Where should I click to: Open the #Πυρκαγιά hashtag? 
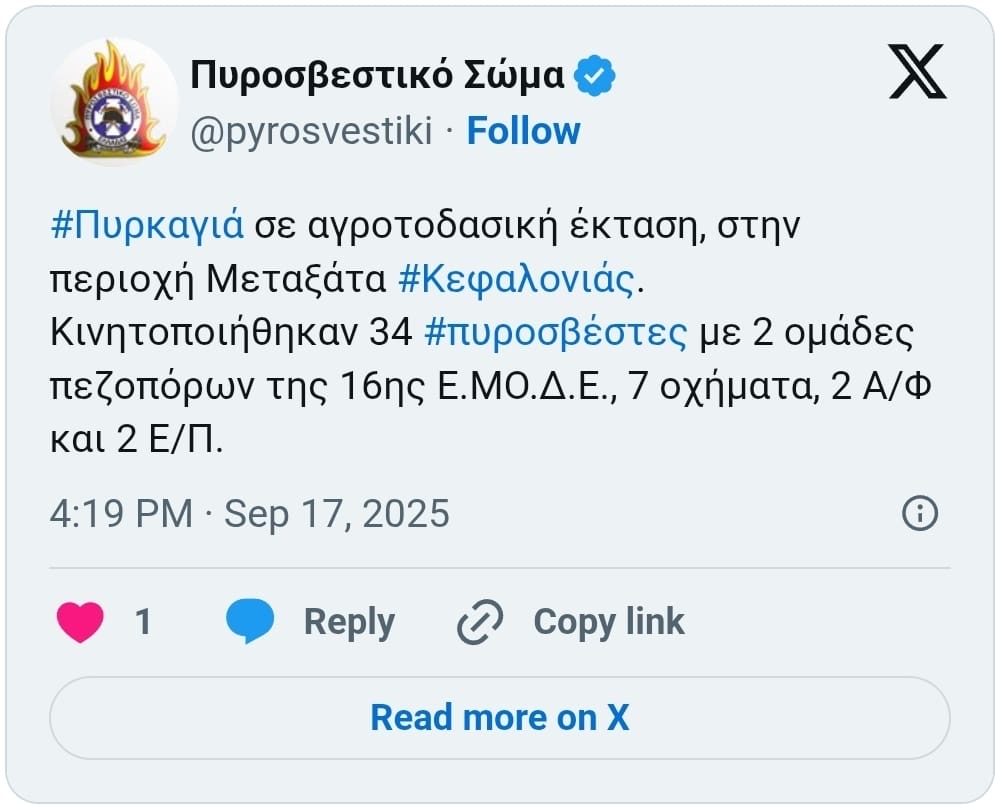tap(146, 226)
